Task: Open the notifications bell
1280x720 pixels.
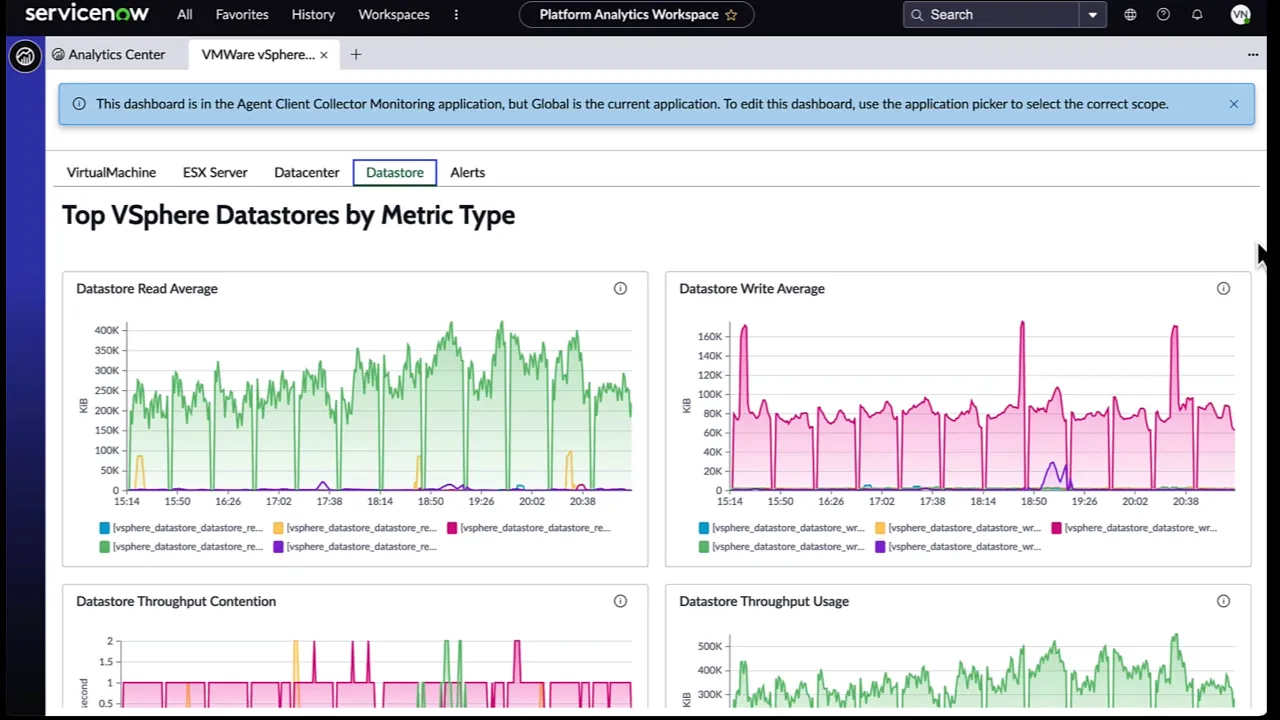Action: pos(1197,14)
